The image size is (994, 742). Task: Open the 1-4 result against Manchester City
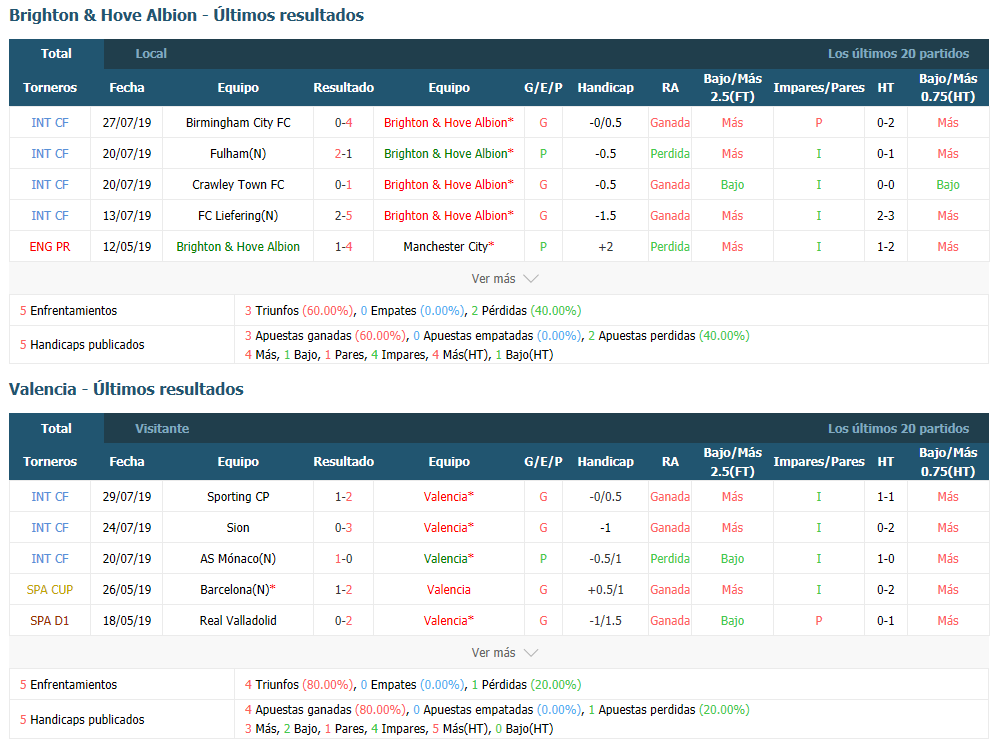pyautogui.click(x=343, y=247)
